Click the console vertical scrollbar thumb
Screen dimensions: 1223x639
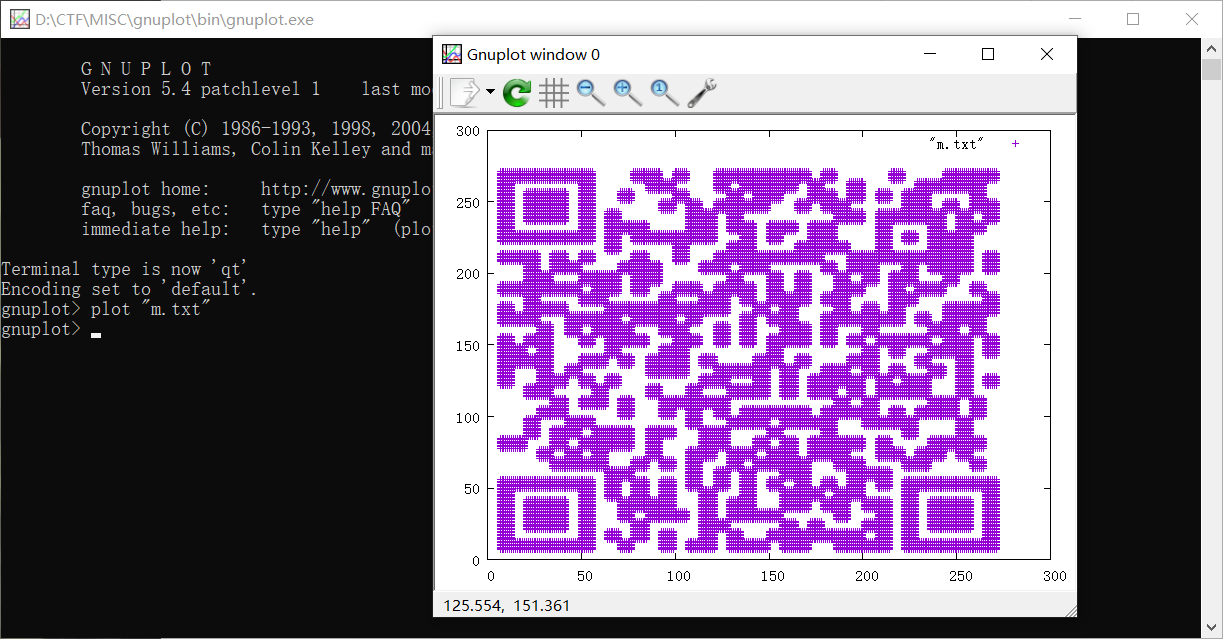(1212, 69)
